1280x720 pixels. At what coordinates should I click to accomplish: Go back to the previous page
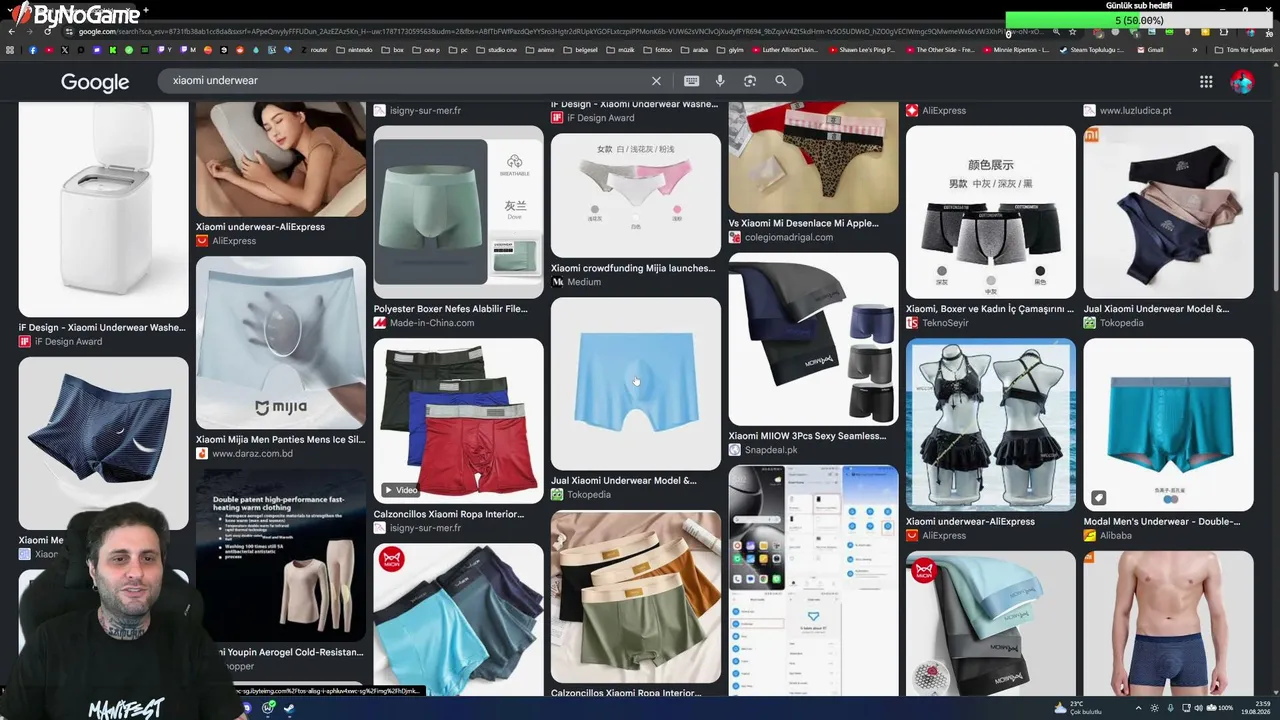10,31
